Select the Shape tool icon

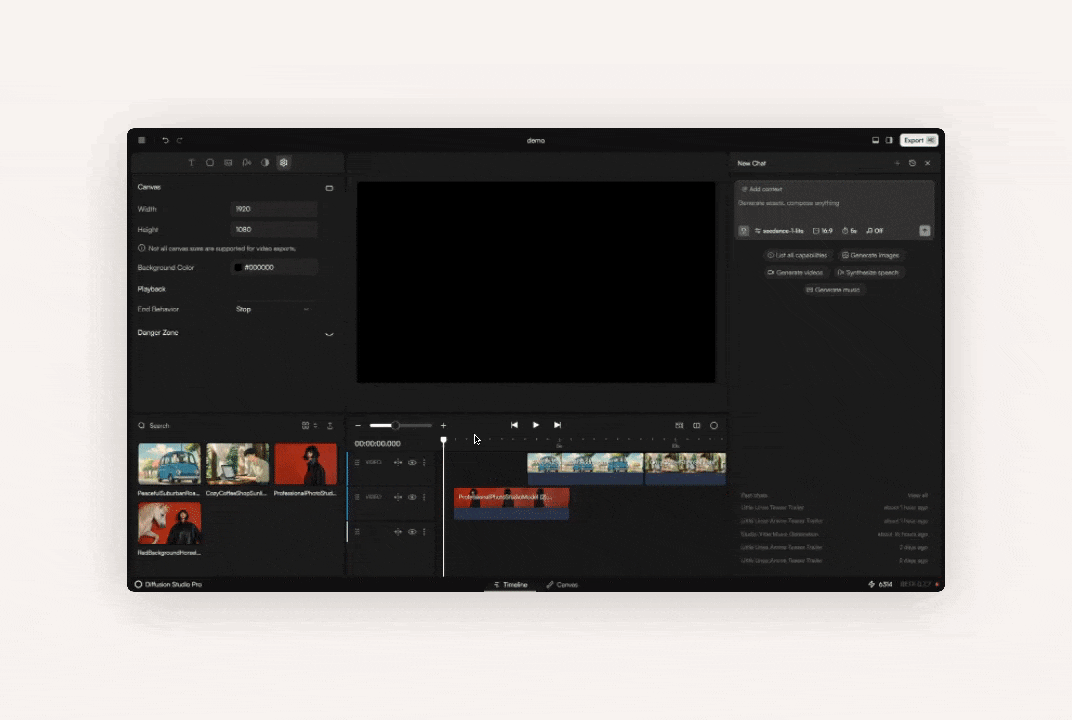(210, 162)
